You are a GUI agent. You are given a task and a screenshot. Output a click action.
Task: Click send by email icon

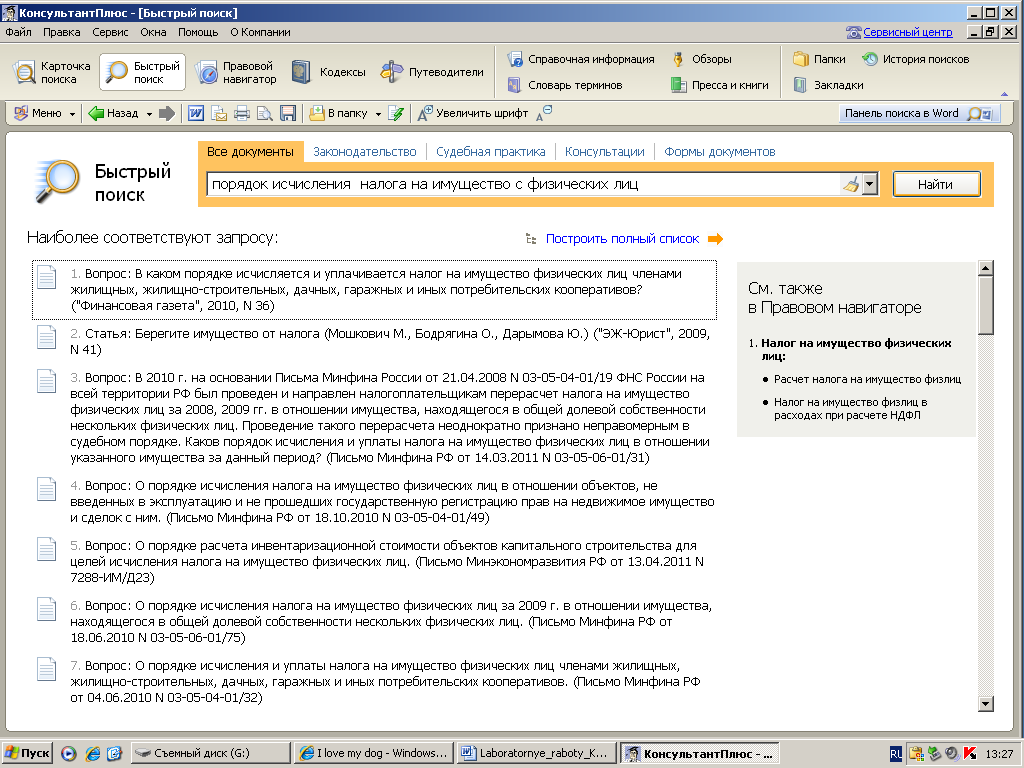(x=219, y=113)
